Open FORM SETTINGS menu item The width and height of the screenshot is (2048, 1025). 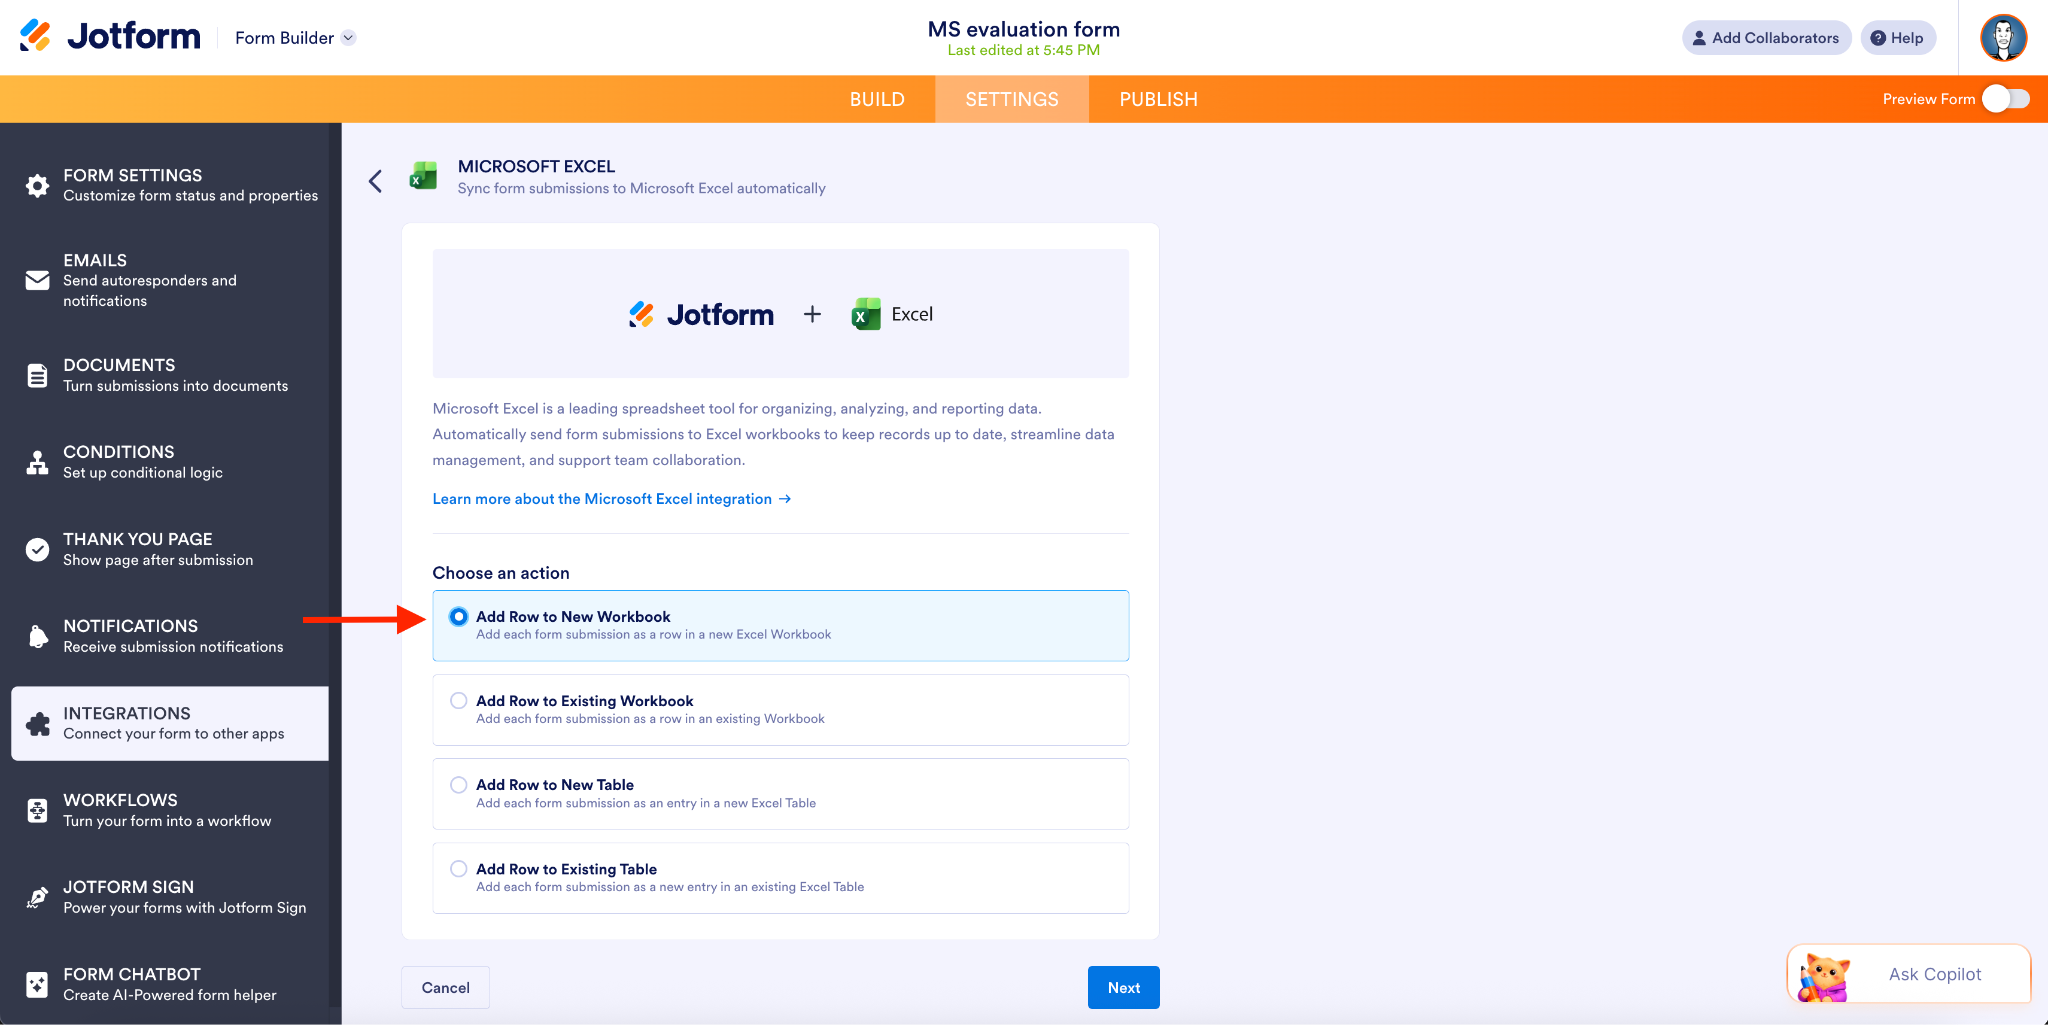[x=170, y=185]
